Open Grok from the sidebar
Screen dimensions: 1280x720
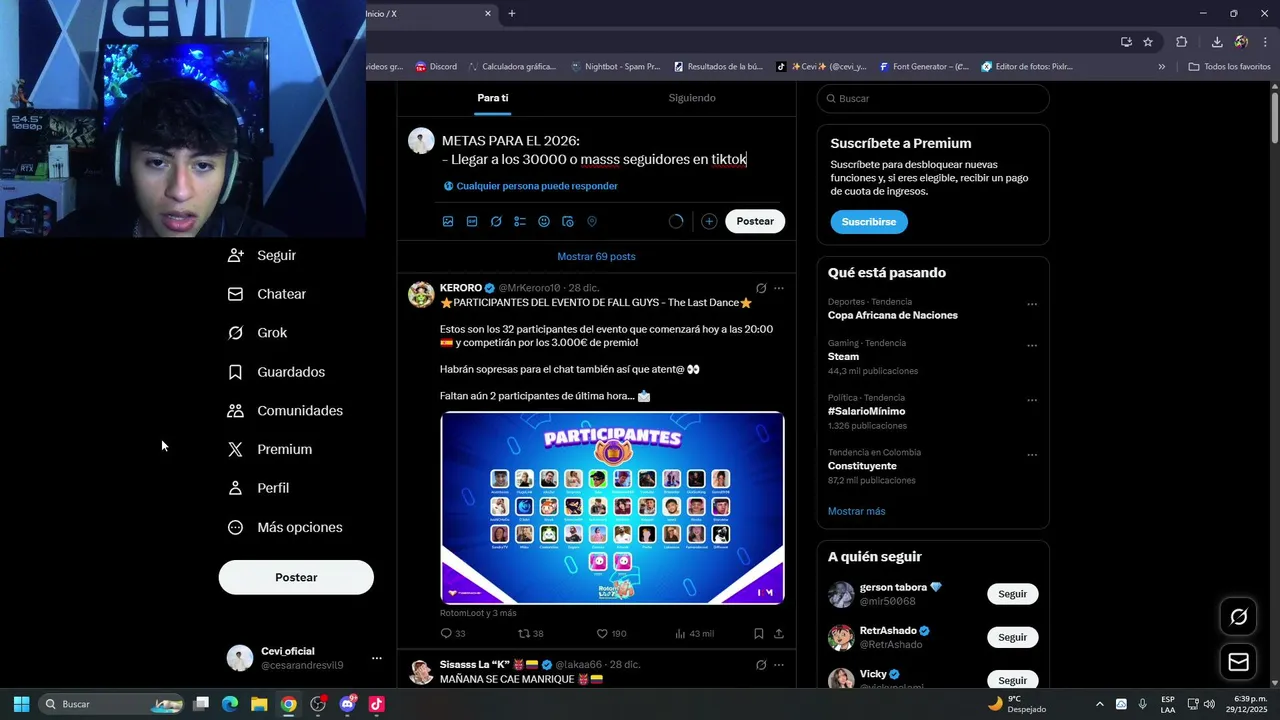pyautogui.click(x=258, y=333)
